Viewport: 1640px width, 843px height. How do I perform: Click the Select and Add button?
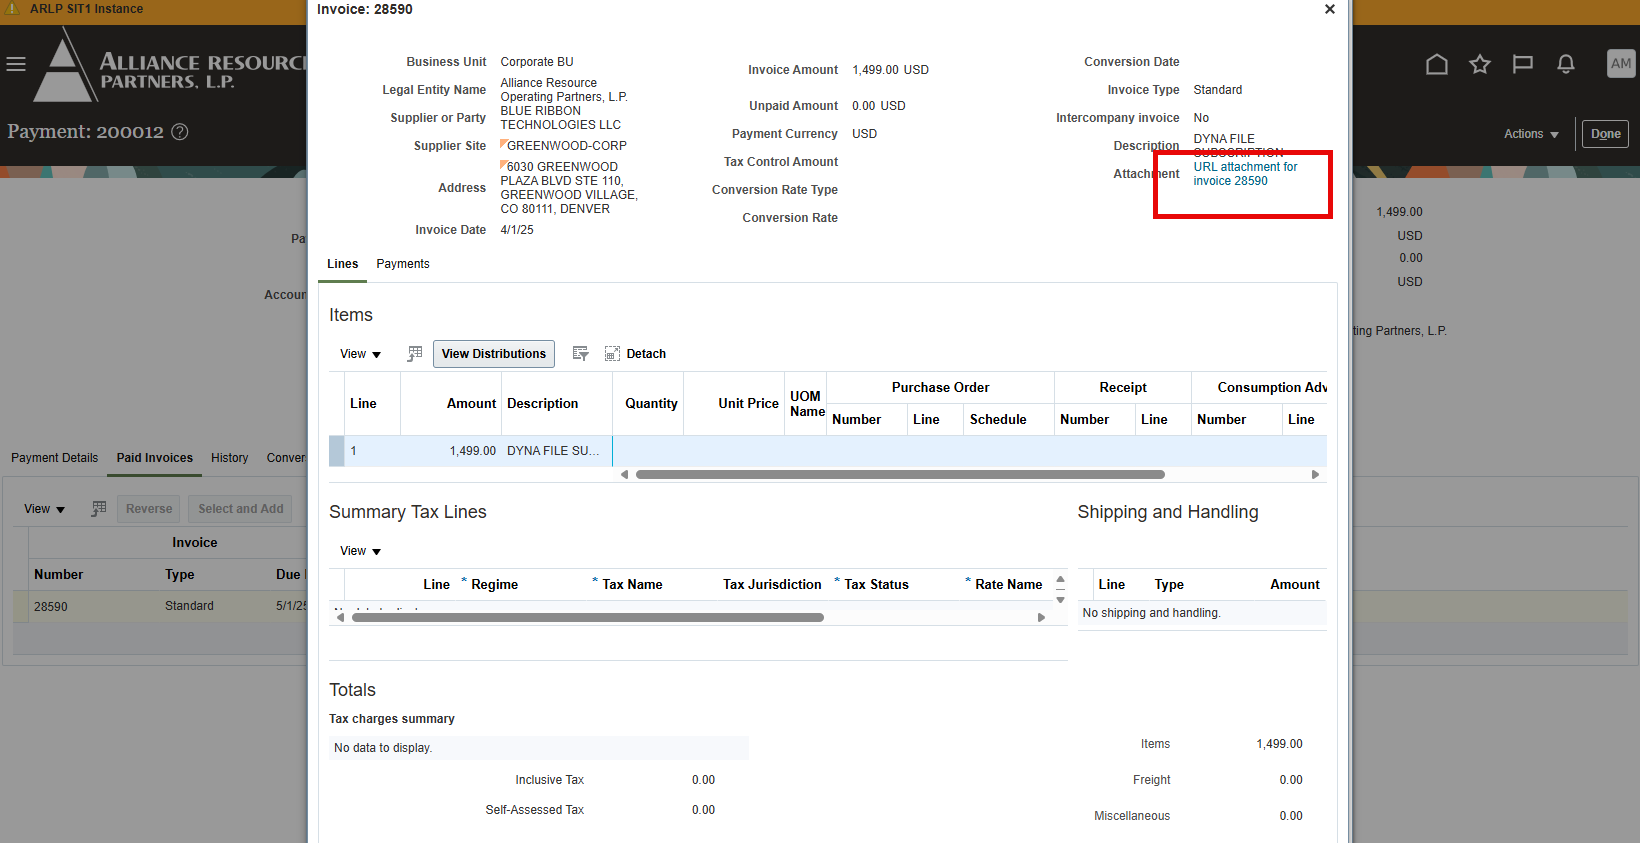point(241,509)
